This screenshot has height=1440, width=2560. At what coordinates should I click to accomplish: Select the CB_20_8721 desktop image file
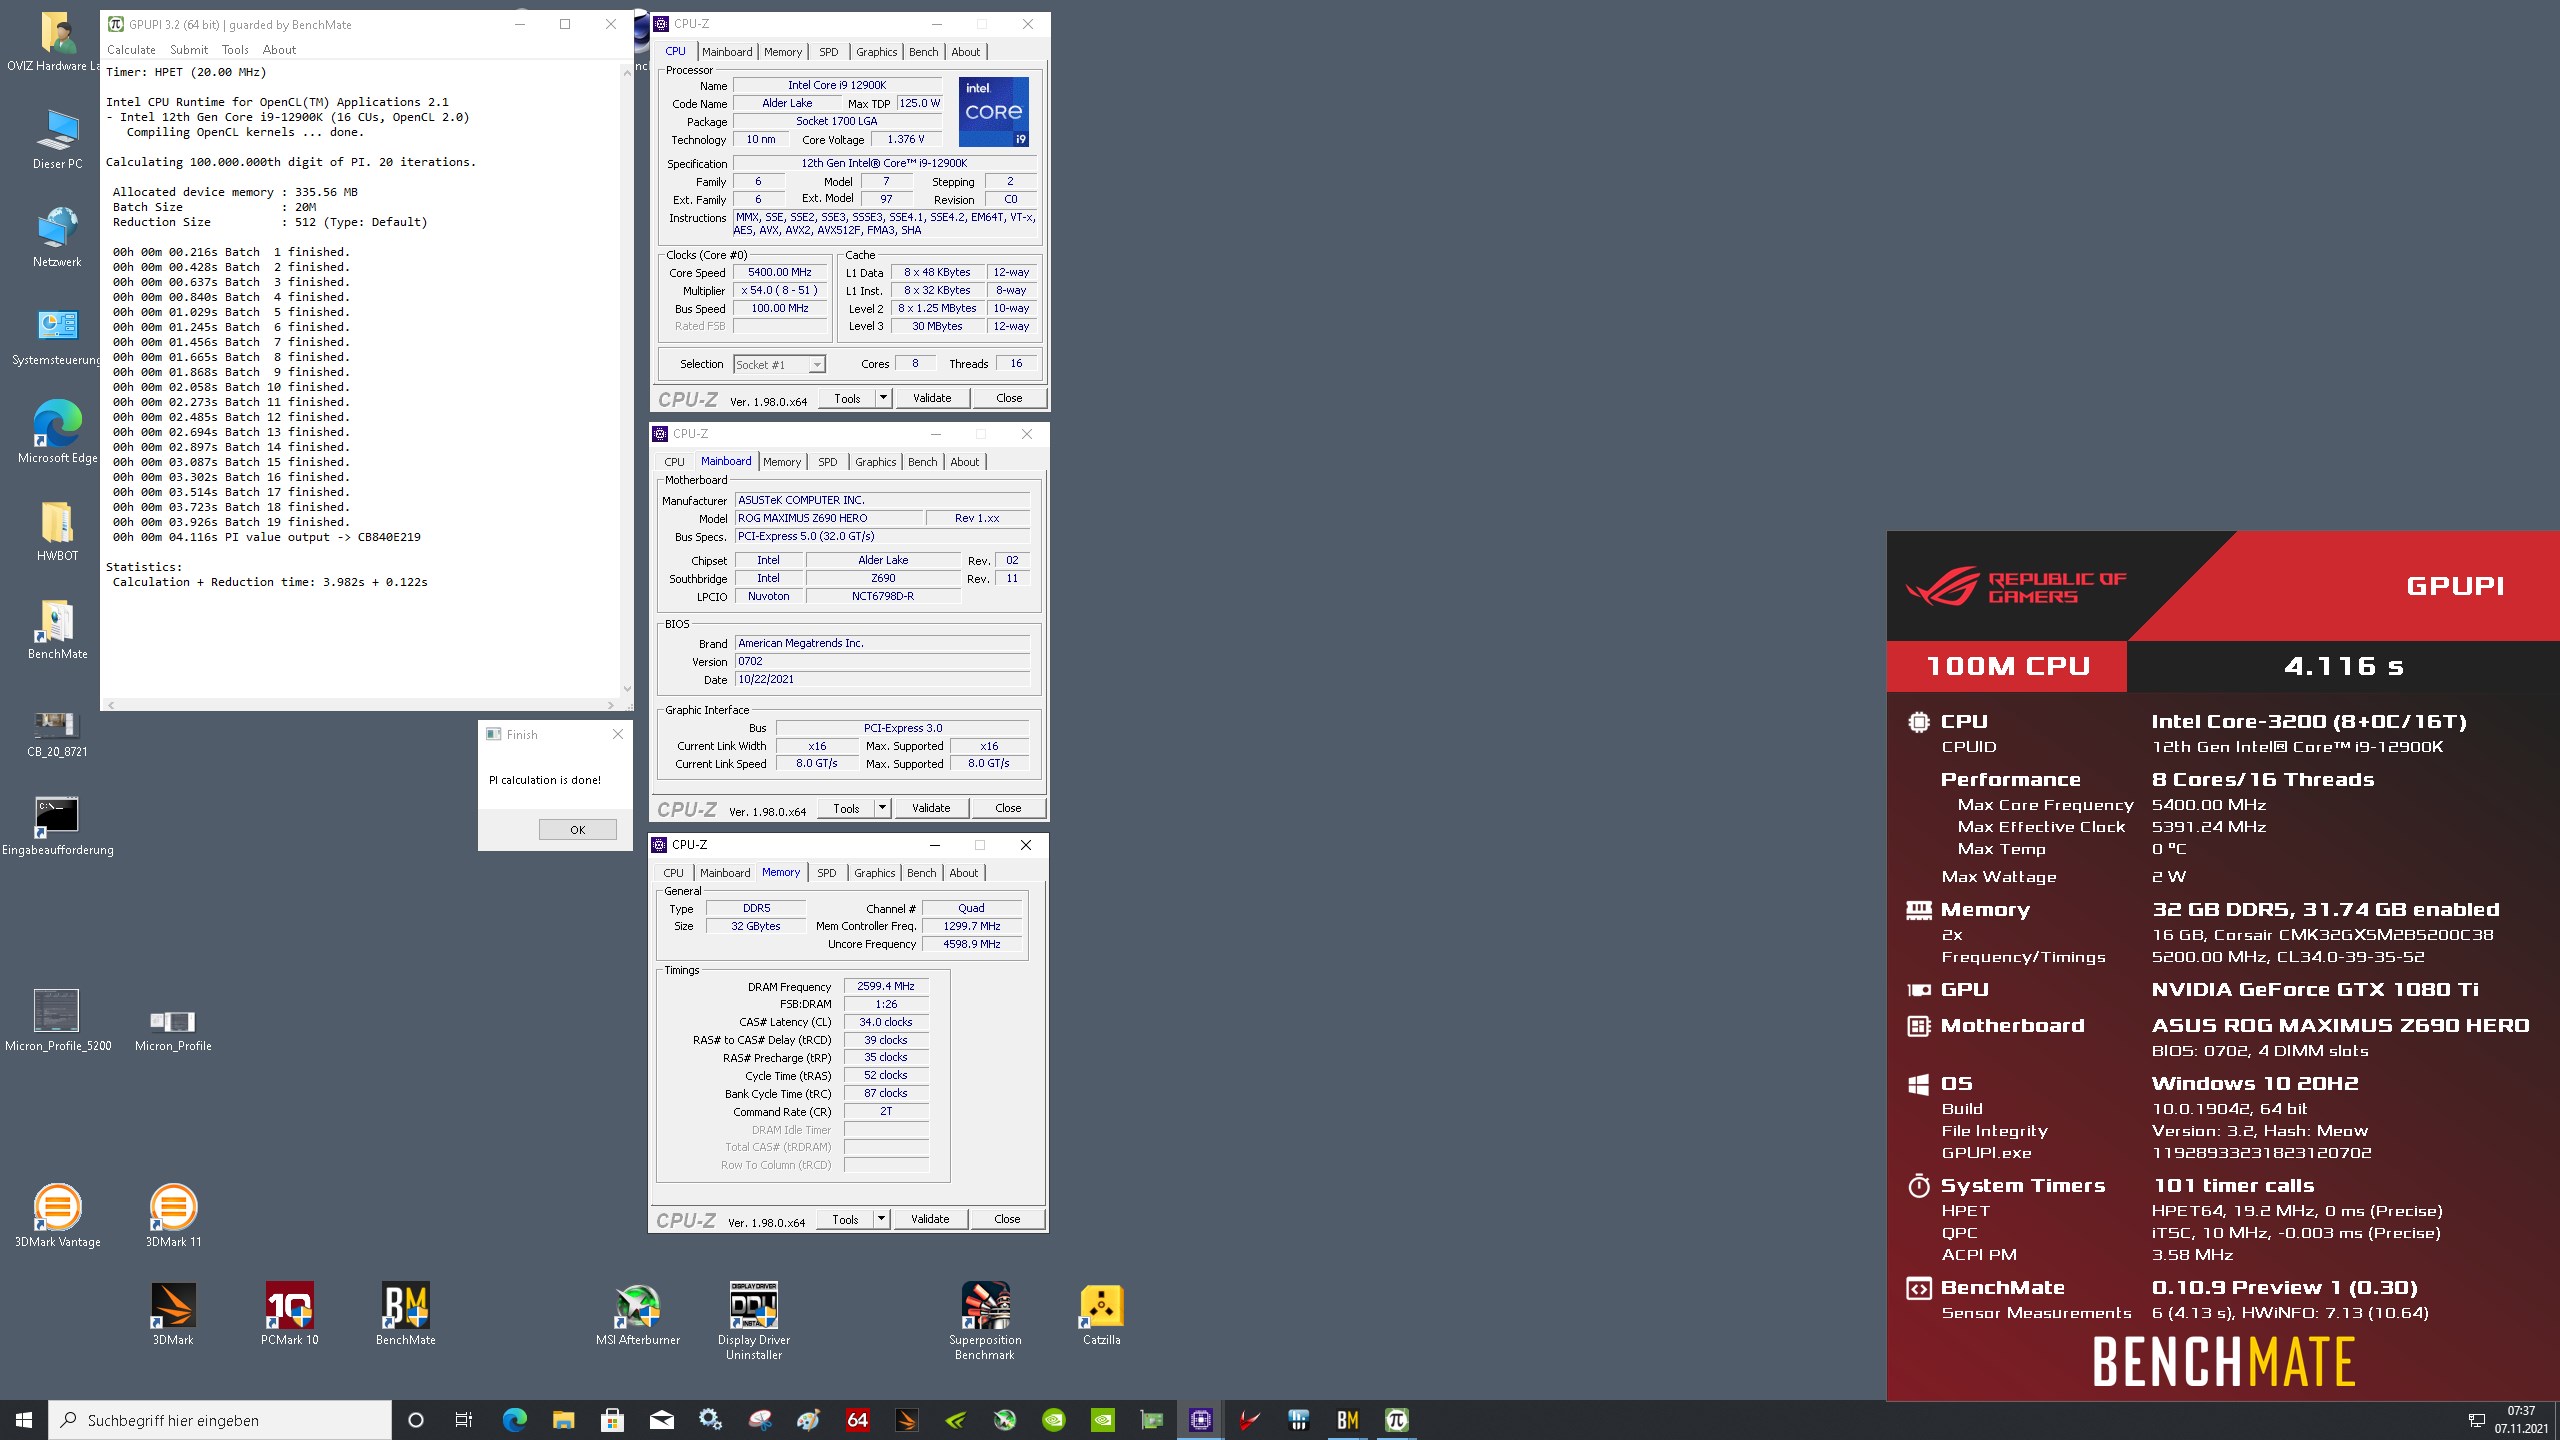click(x=57, y=733)
